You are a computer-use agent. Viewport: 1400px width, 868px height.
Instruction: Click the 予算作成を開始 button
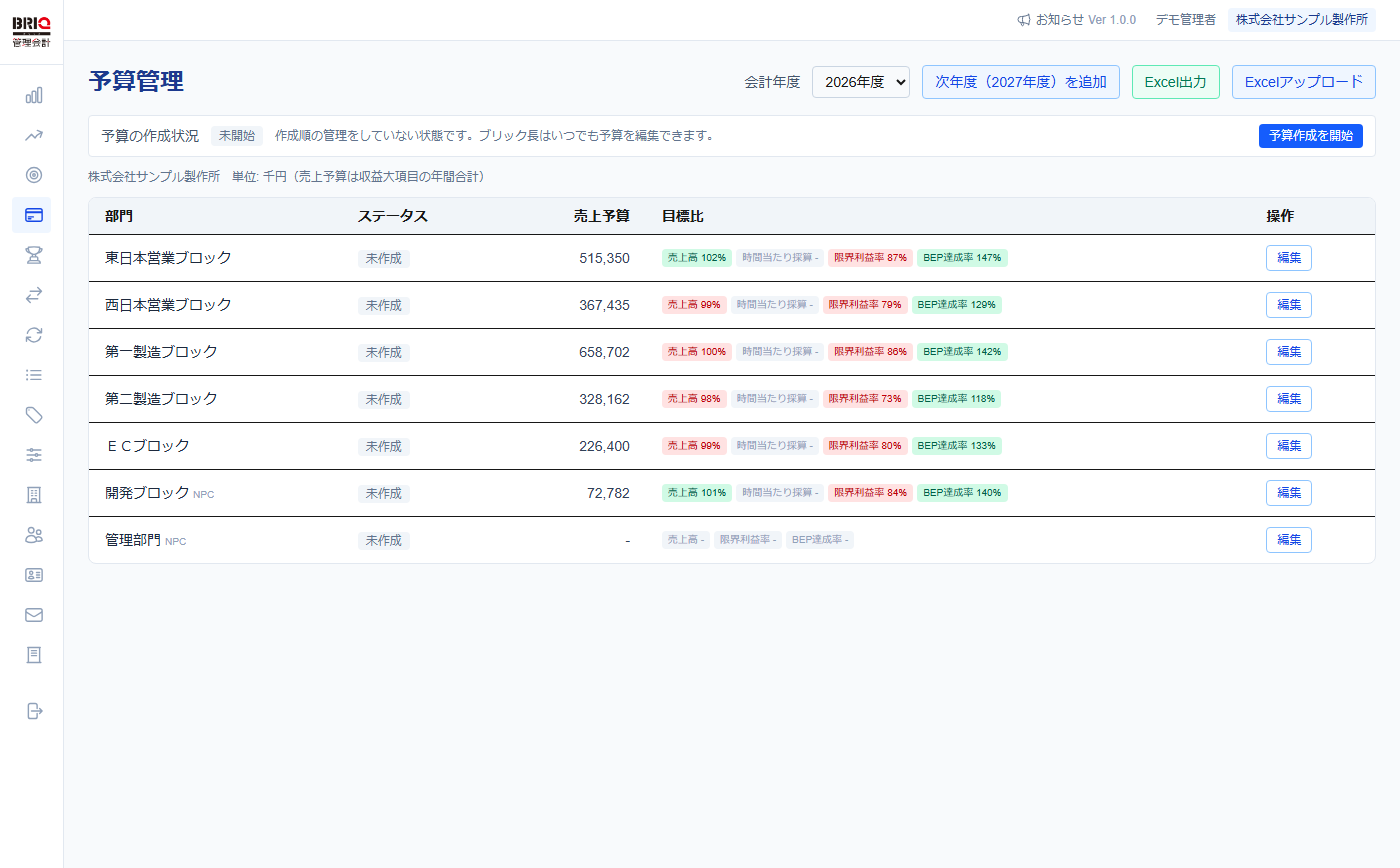[1311, 136]
